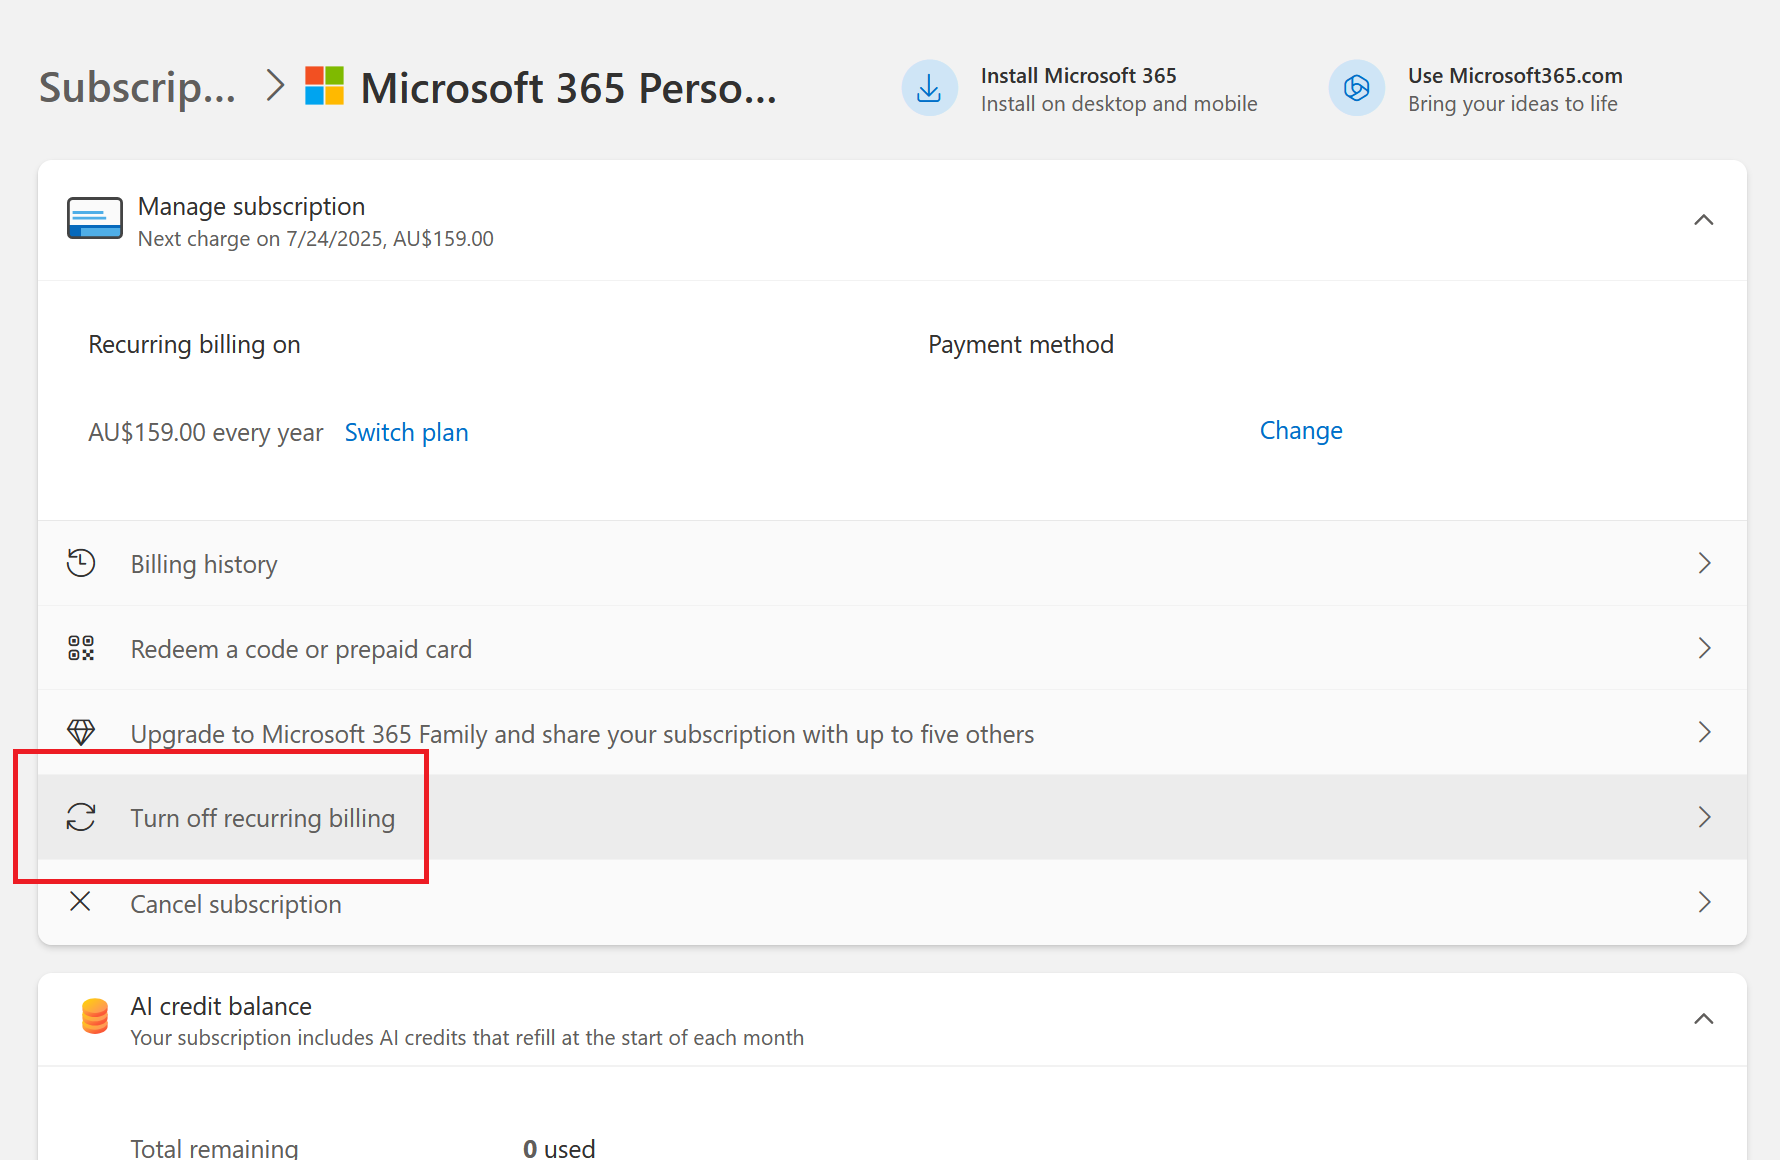Click the Install Microsoft 365 download icon

[x=929, y=89]
